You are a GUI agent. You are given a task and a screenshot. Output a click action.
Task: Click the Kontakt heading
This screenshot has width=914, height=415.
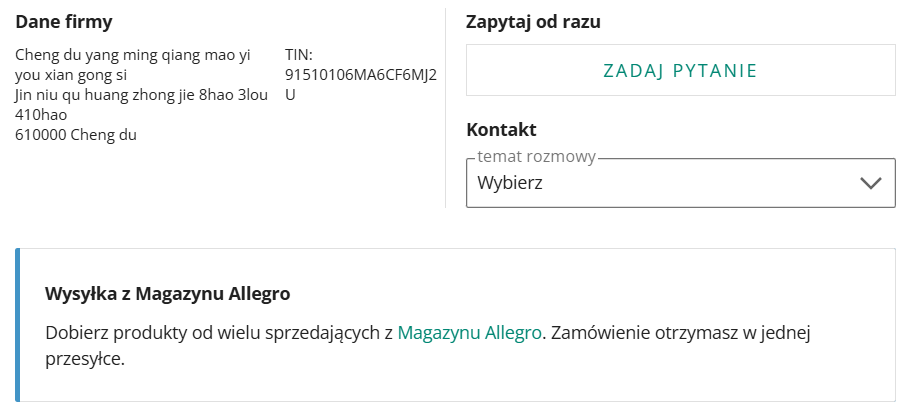(x=501, y=129)
